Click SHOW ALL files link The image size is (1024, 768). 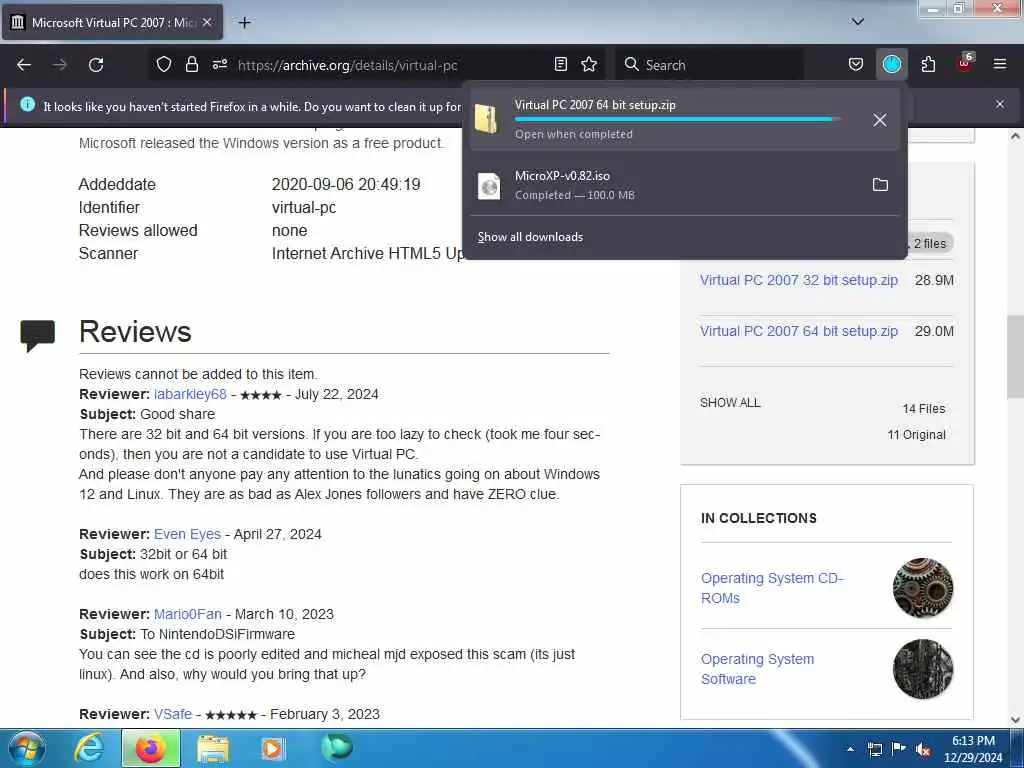pyautogui.click(x=730, y=402)
